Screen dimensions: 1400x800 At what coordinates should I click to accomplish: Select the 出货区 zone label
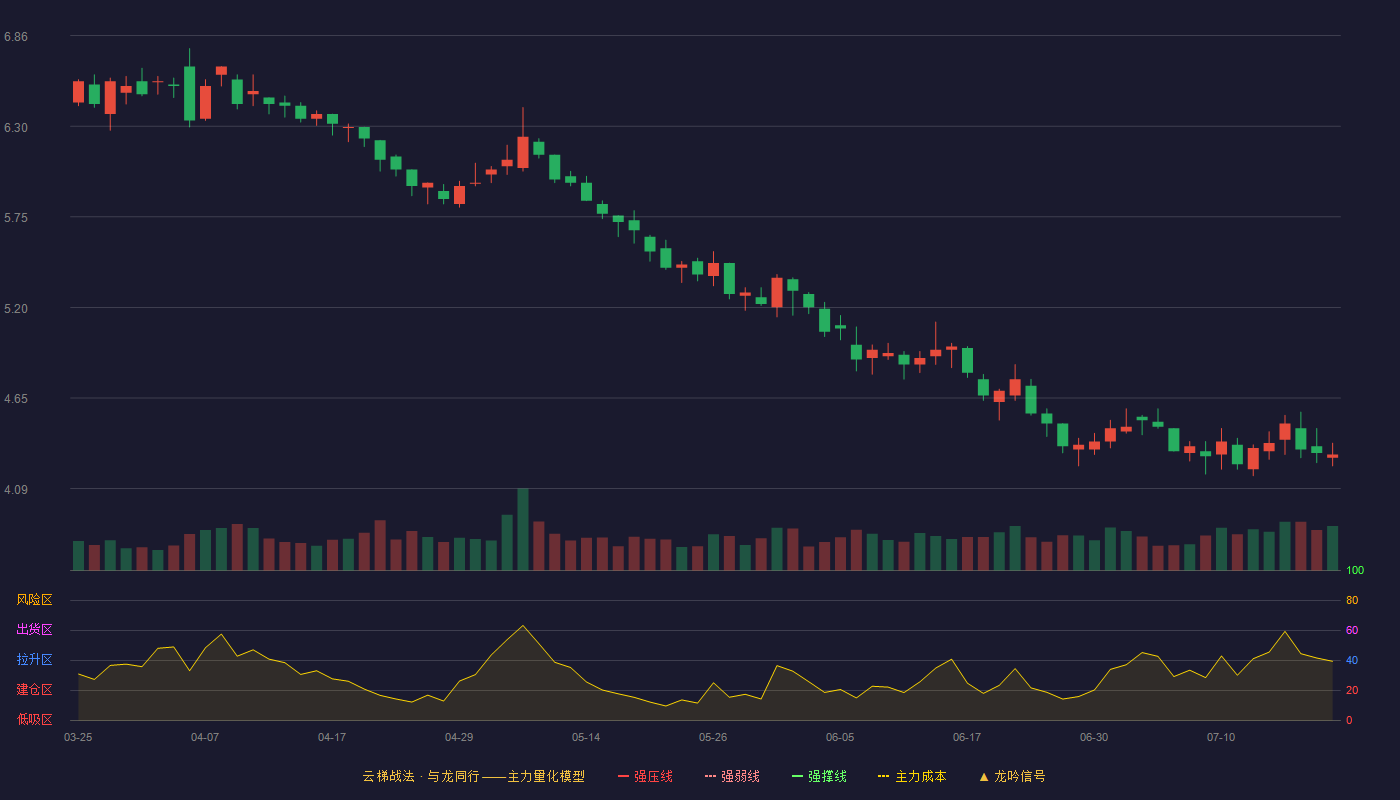(34, 630)
